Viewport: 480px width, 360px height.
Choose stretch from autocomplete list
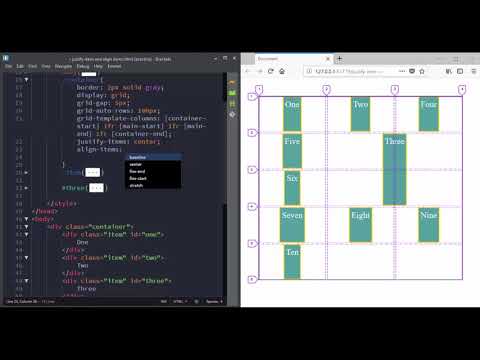click(x=153, y=185)
